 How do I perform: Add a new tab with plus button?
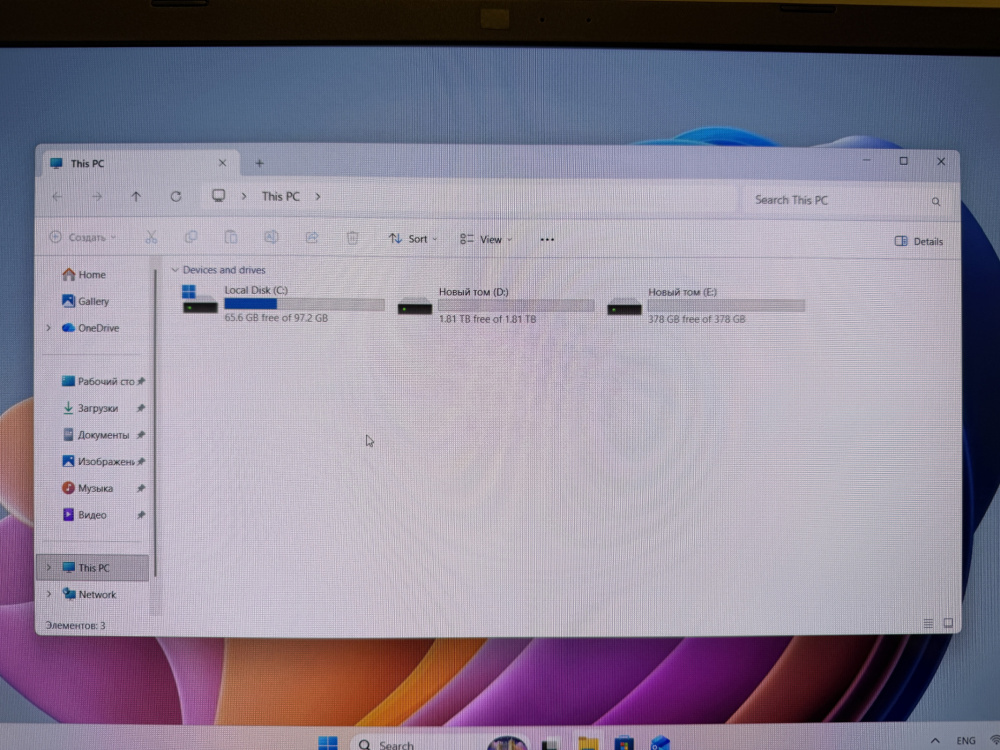259,163
